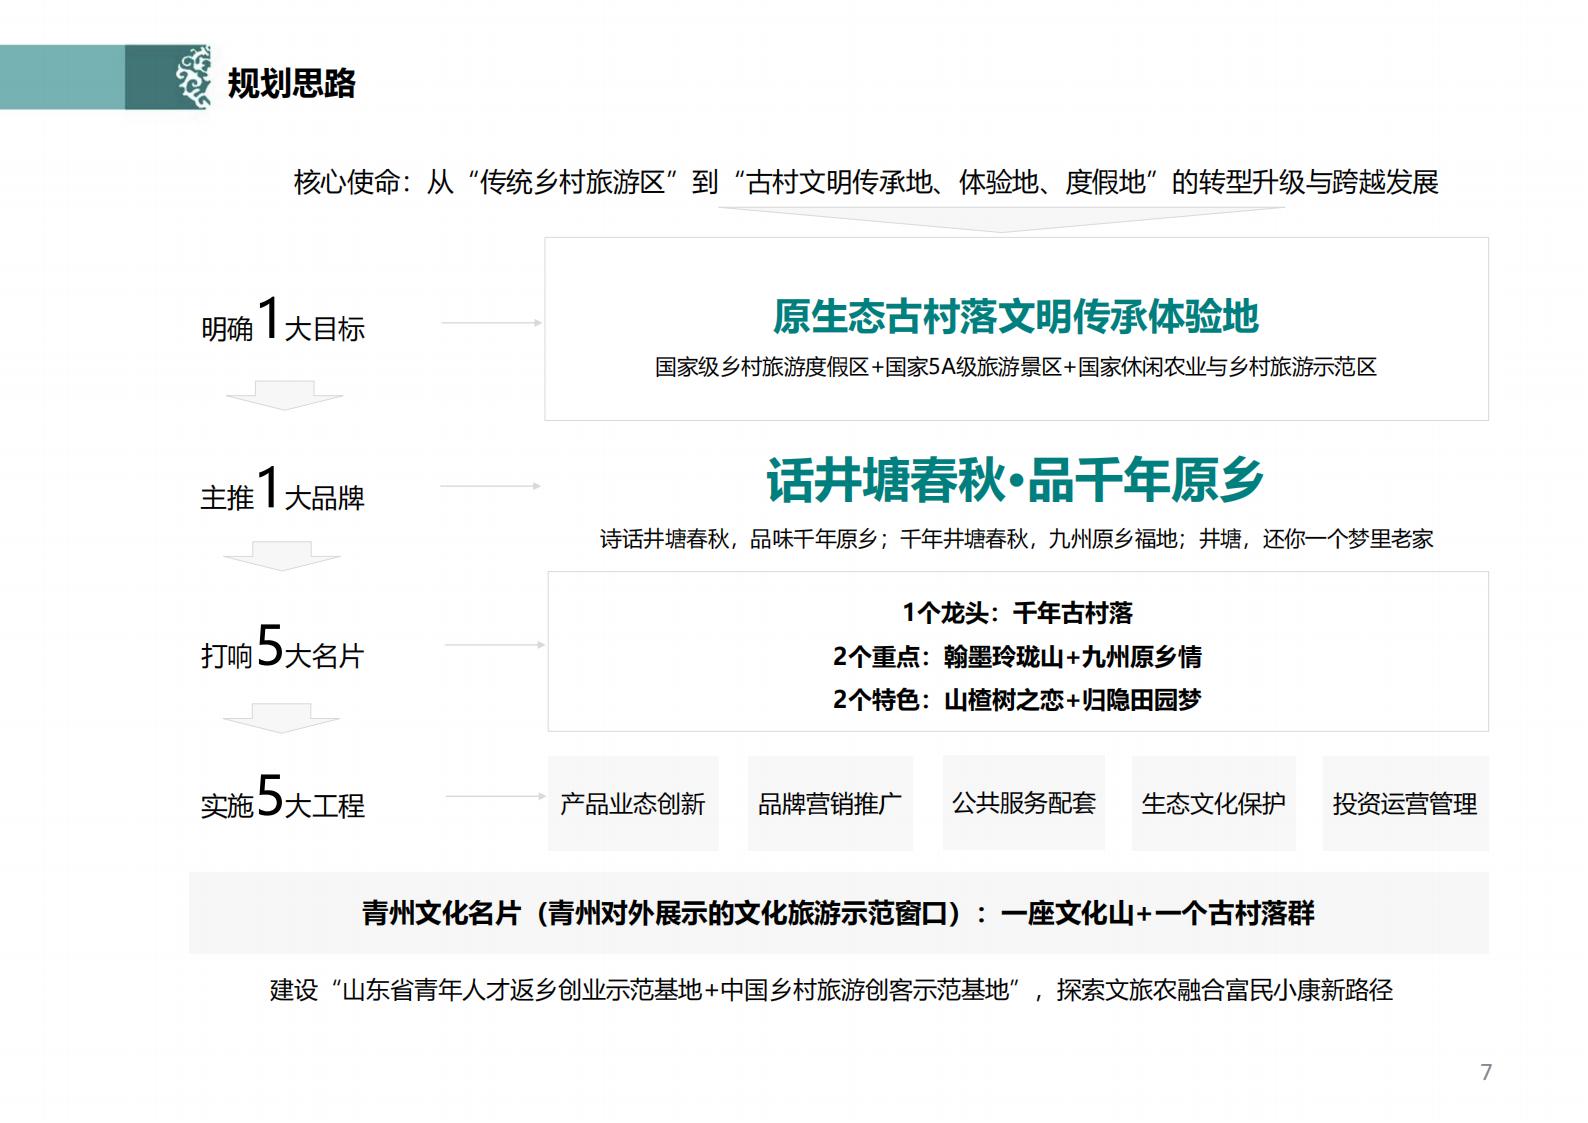Viewport: 1588px width, 1123px height.
Task: Click the 核心使命 headline sentence
Action: pos(866,182)
